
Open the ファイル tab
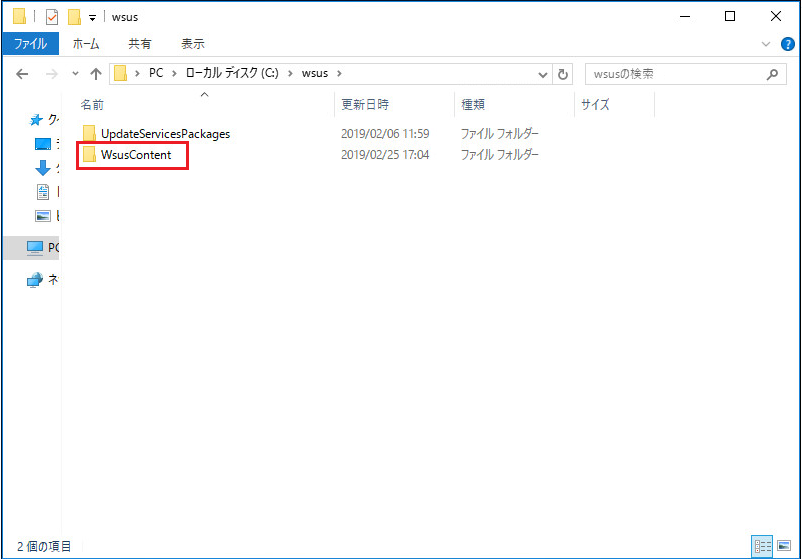point(31,44)
